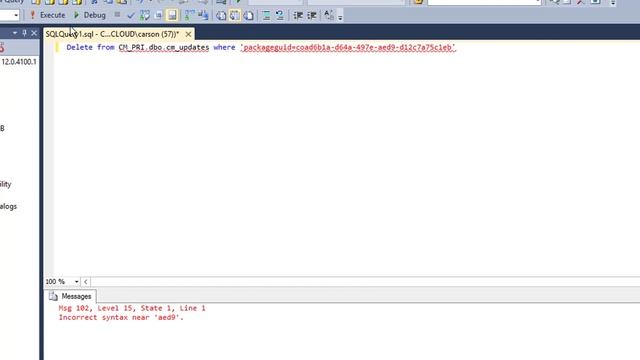Click 'Incorrect syntax near aed9' message
This screenshot has width=640, height=360.
(121, 318)
